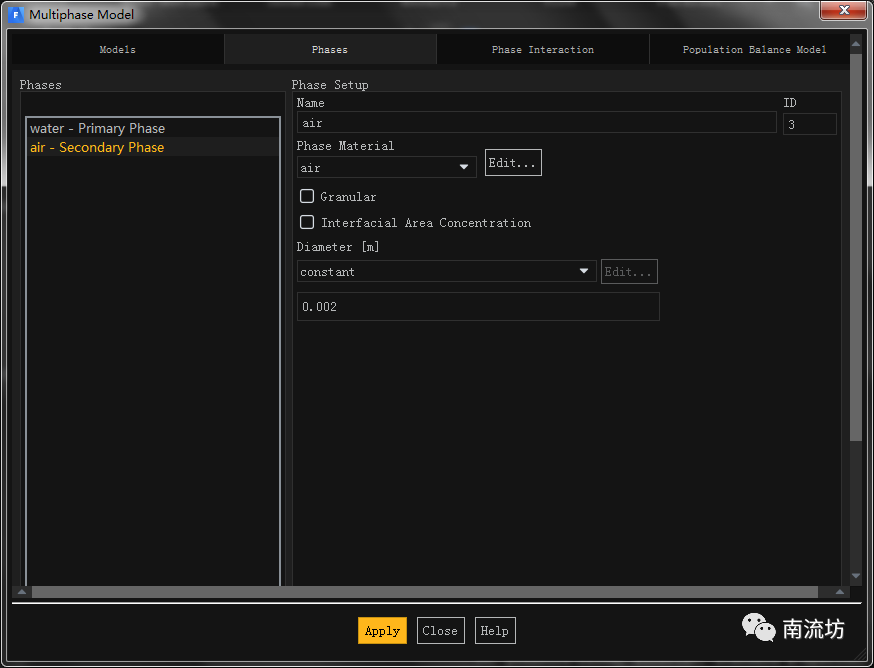The width and height of the screenshot is (874, 668).
Task: Select the Phases tab
Action: pos(330,50)
